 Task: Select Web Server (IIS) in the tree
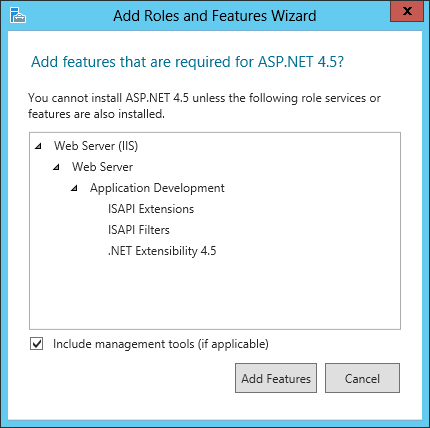pyautogui.click(x=96, y=146)
